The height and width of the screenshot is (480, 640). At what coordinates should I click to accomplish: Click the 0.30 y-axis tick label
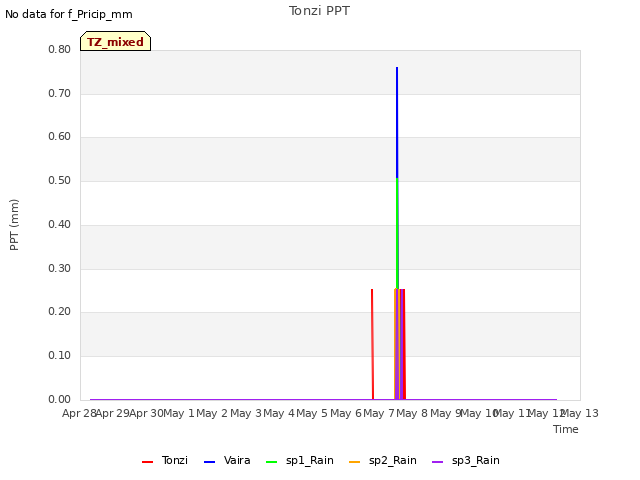pos(60,268)
